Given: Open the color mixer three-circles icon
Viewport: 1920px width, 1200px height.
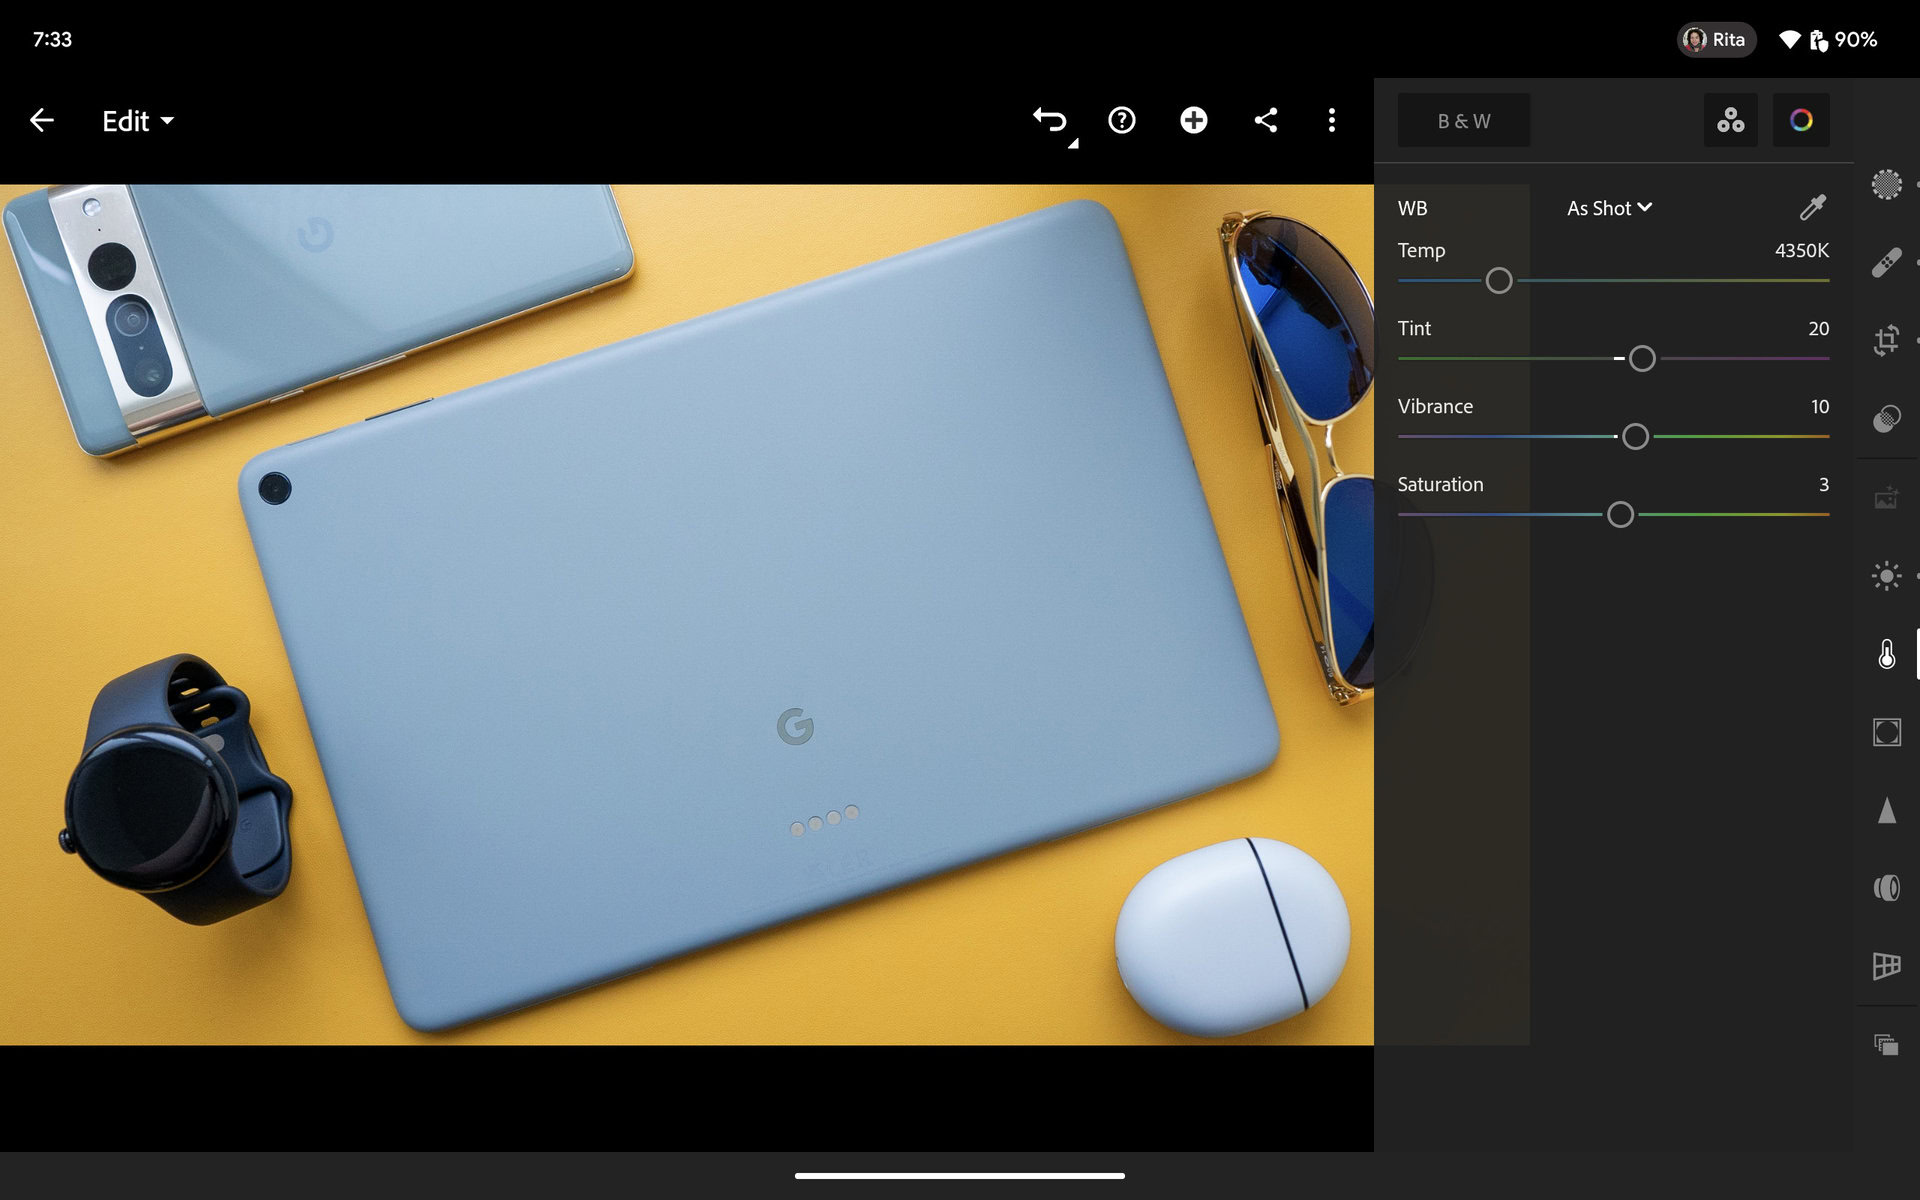Looking at the screenshot, I should tap(1730, 121).
